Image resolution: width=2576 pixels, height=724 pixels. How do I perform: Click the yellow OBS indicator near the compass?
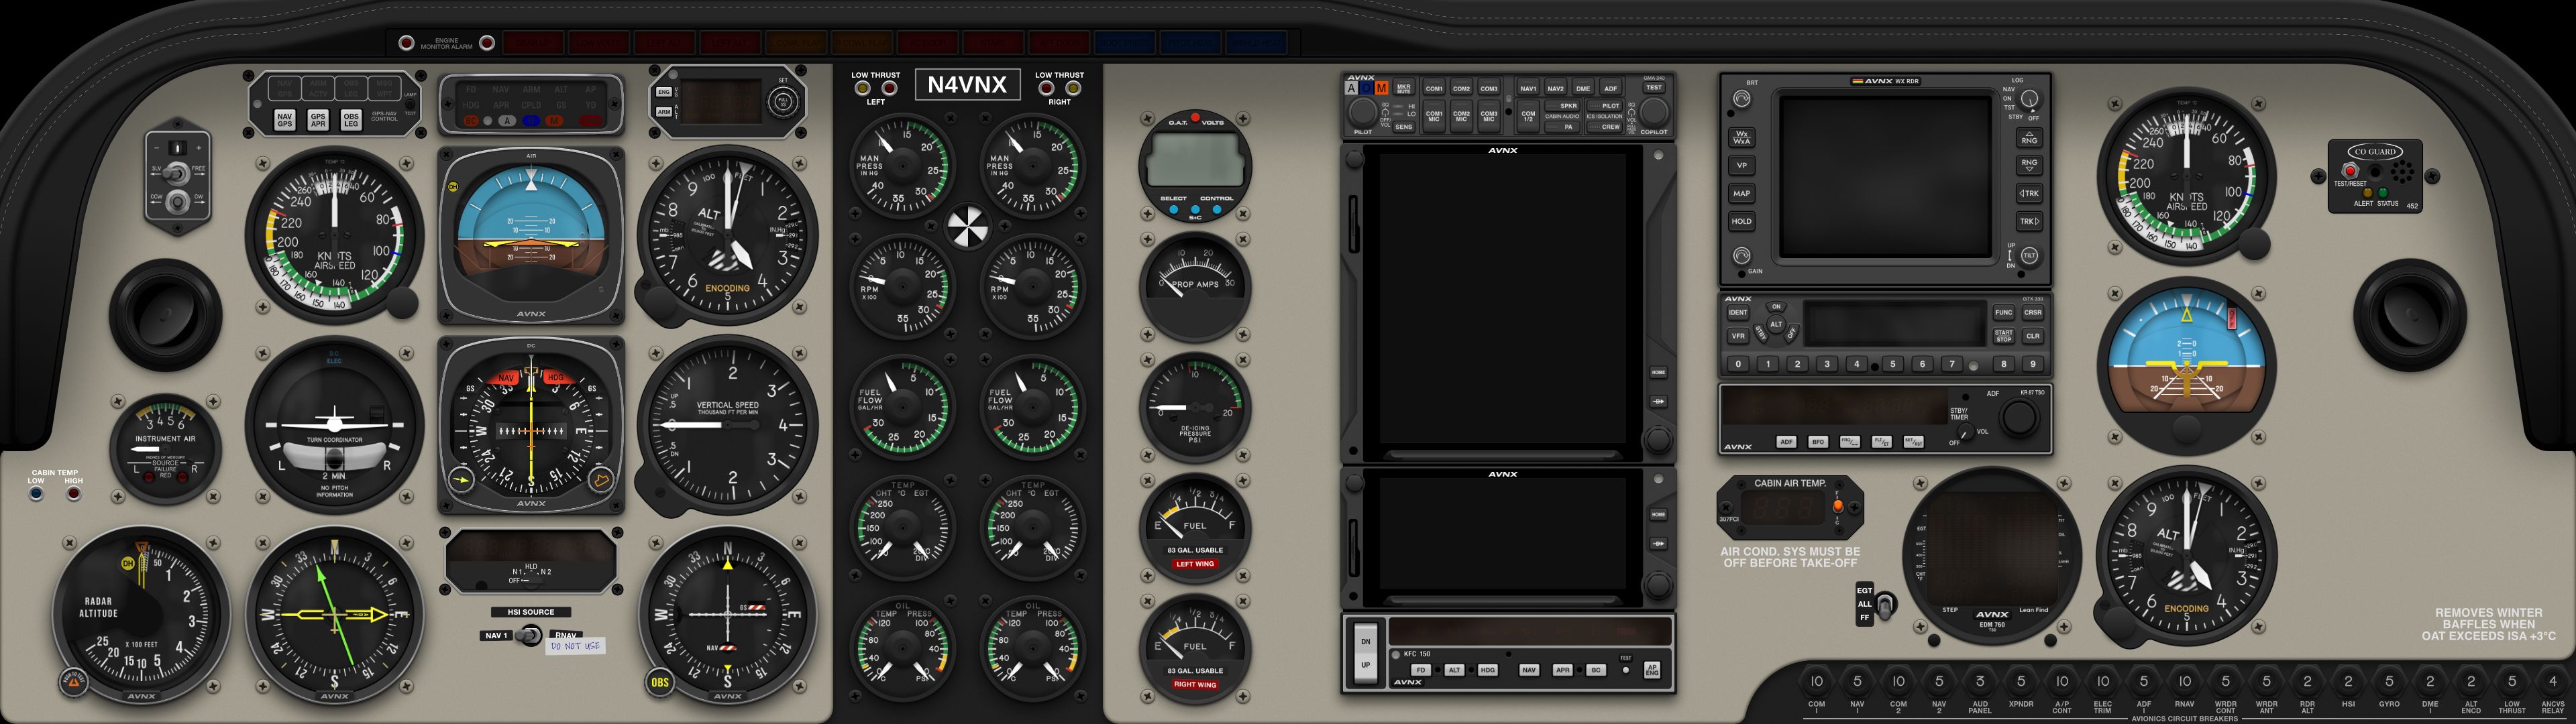pos(660,683)
